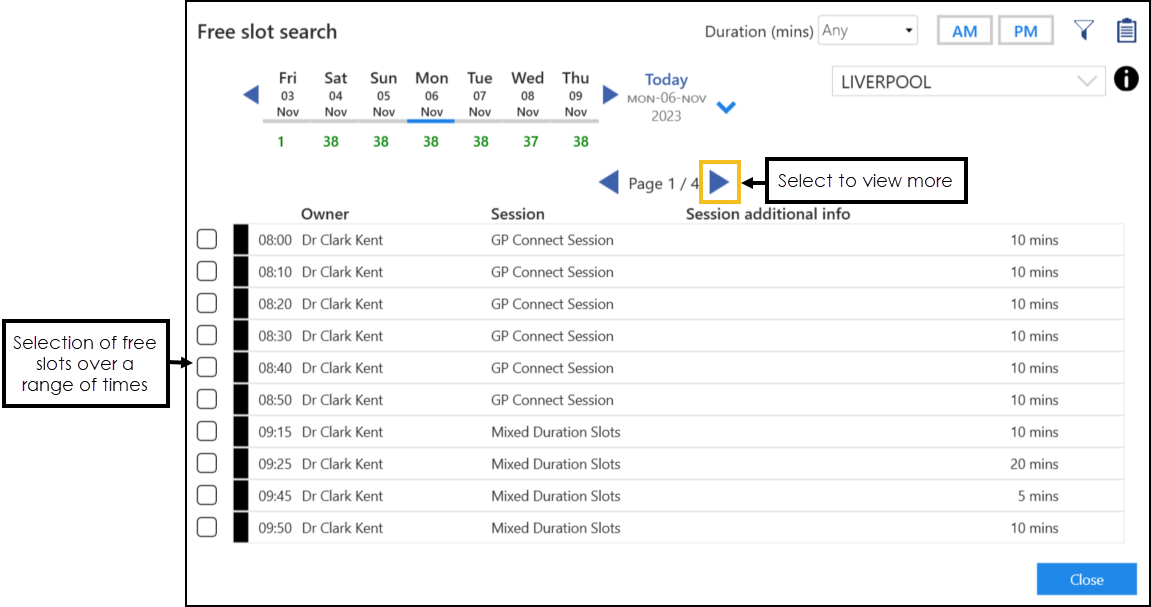
Task: Expand the chevron below Today date
Action: pos(726,108)
